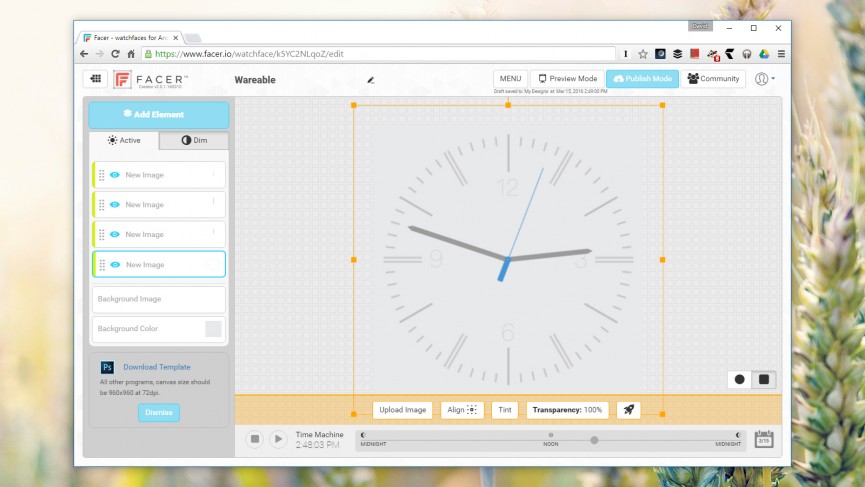Click the Add Element button
The height and width of the screenshot is (487, 865).
[159, 115]
